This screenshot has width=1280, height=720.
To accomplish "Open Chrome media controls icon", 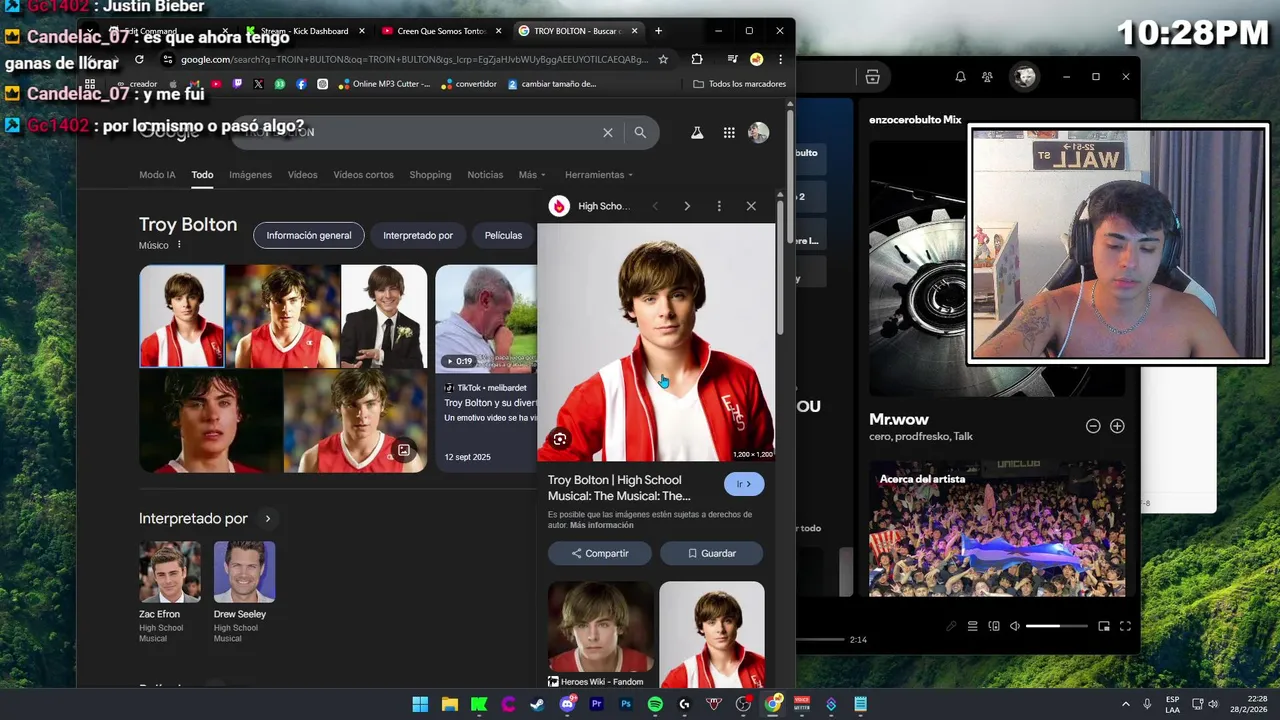I will [733, 59].
